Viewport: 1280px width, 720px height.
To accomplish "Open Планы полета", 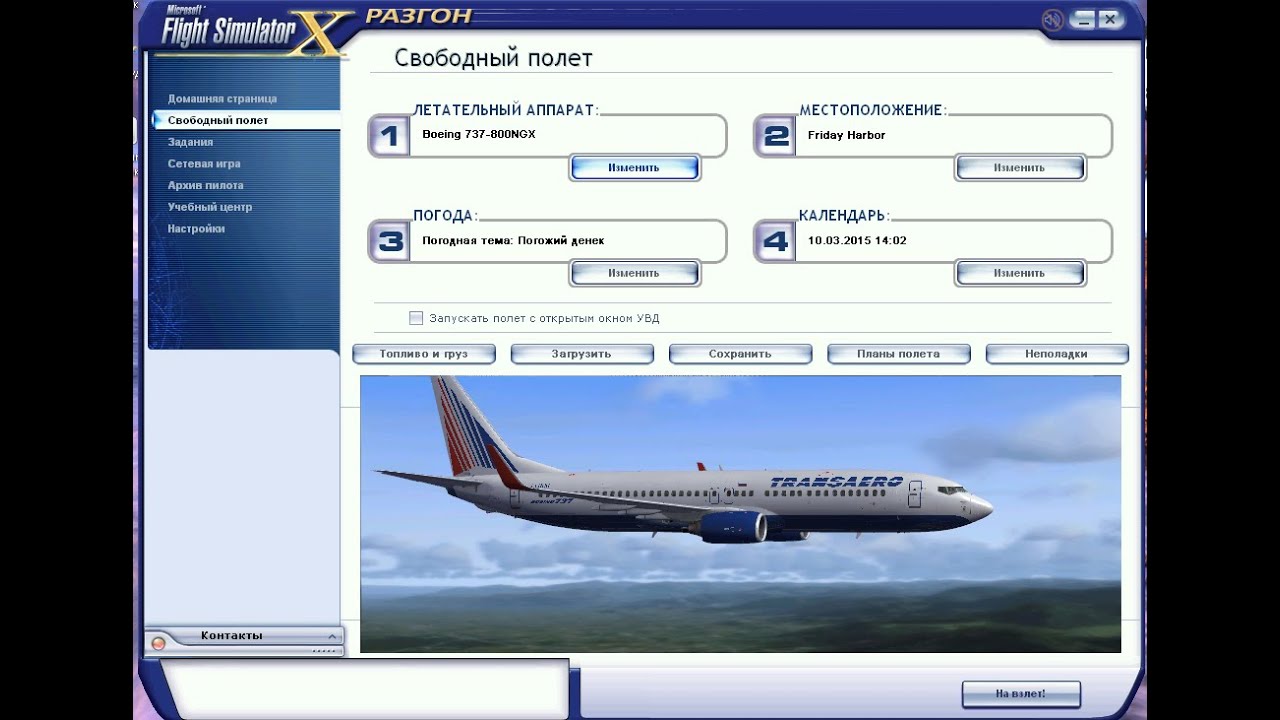I will point(899,354).
